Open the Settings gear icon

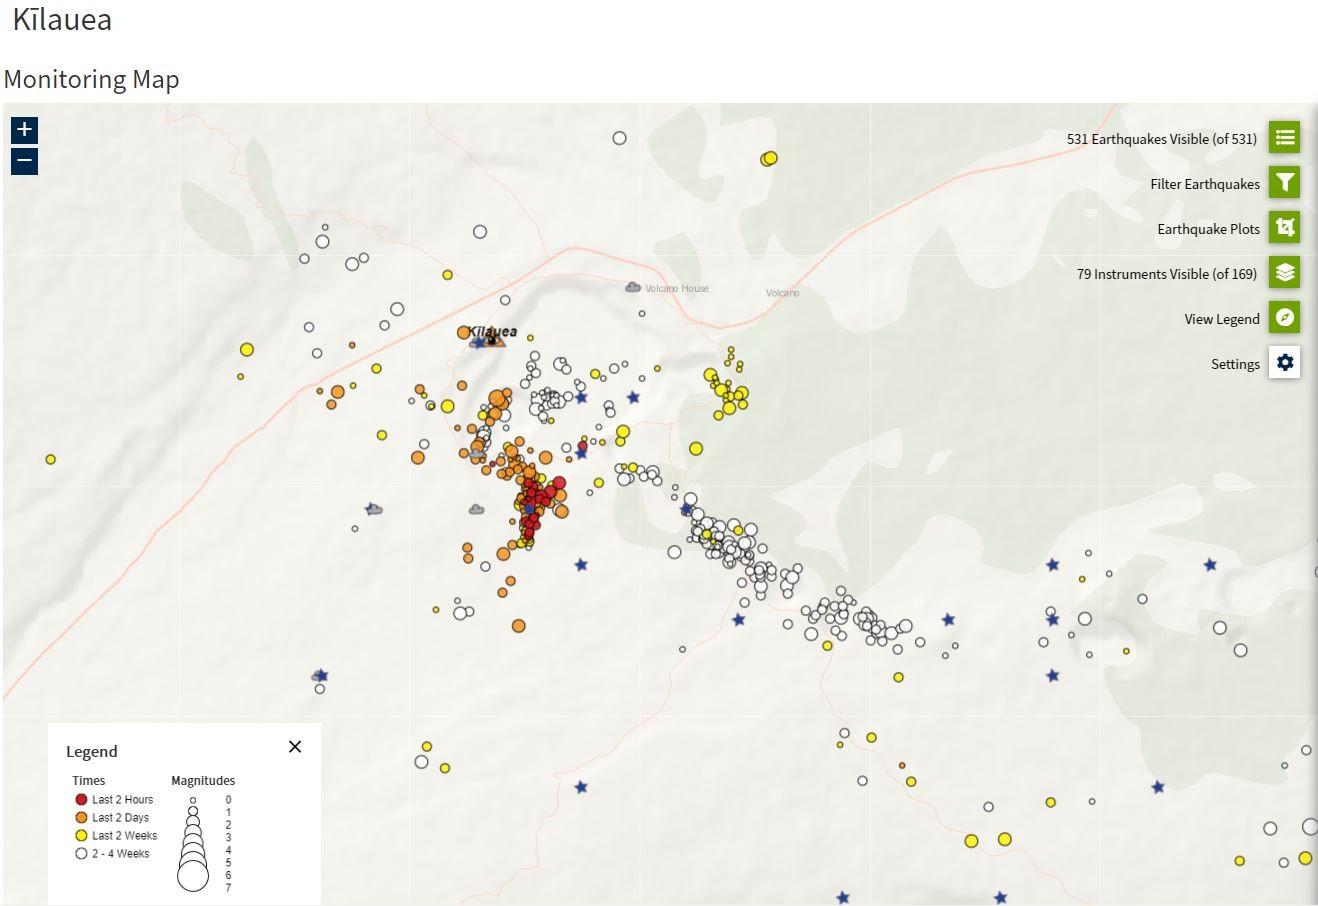tap(1284, 363)
